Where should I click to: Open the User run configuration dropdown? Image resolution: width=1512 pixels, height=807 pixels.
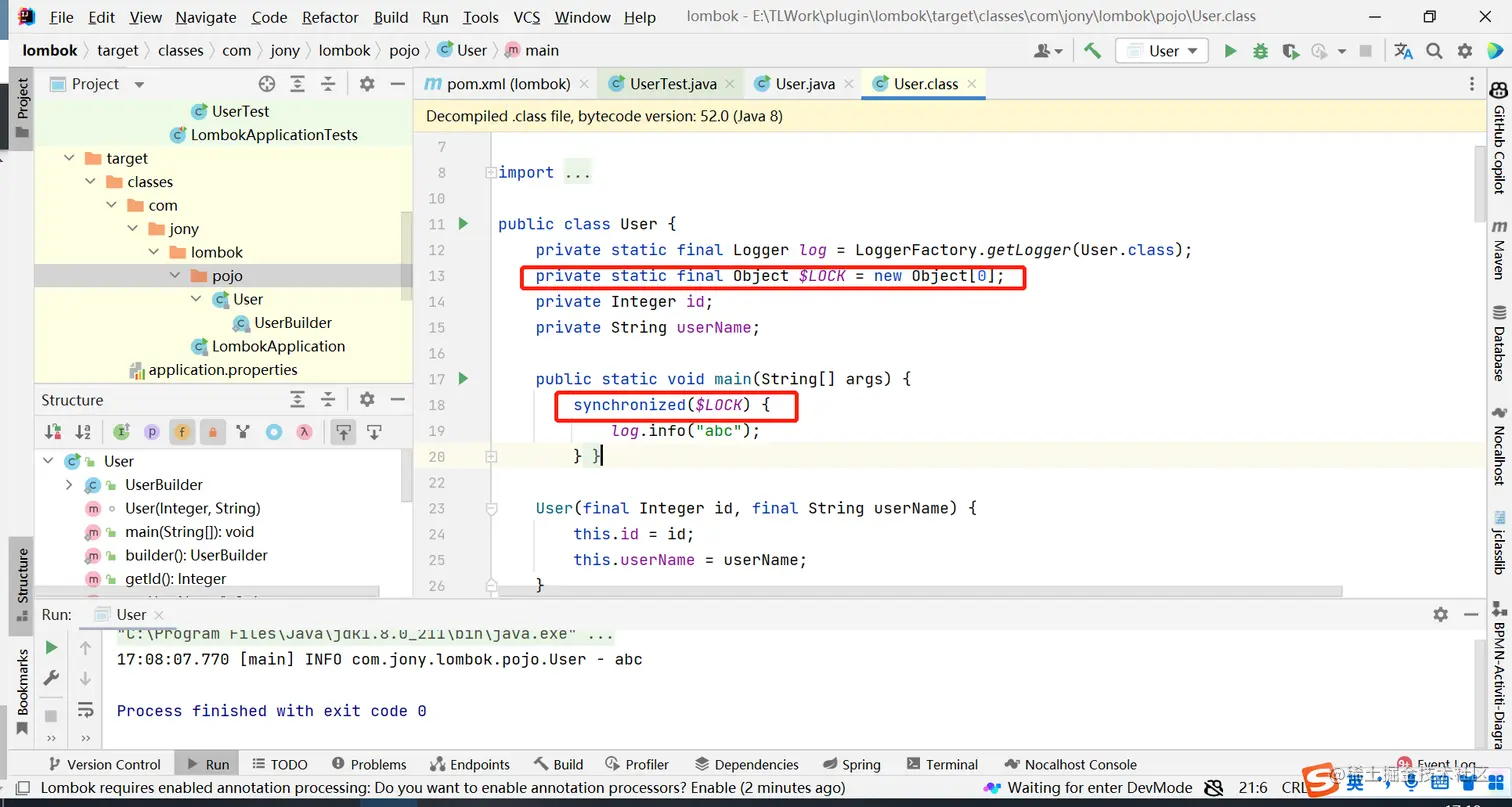pyautogui.click(x=1162, y=51)
